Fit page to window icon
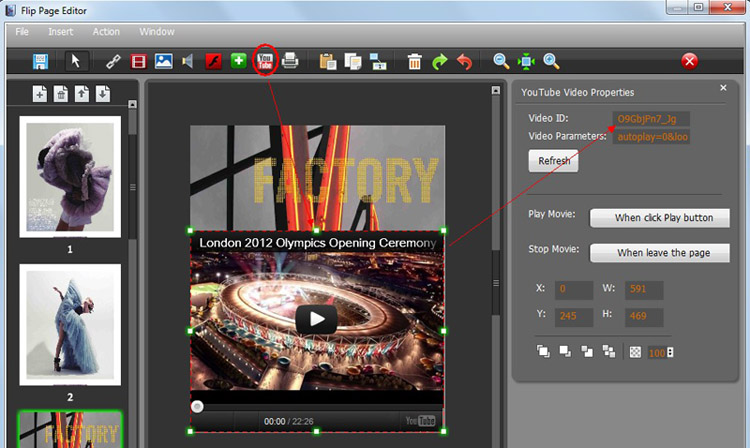 tap(526, 61)
